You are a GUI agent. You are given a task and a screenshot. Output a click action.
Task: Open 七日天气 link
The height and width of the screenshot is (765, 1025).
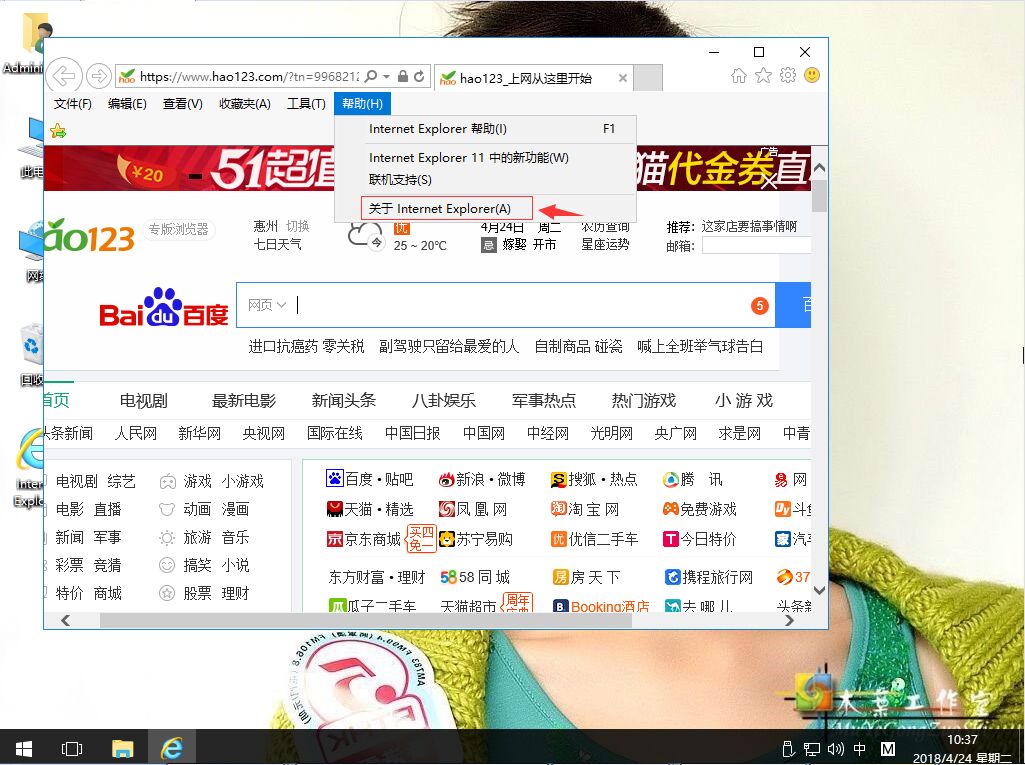click(x=278, y=245)
